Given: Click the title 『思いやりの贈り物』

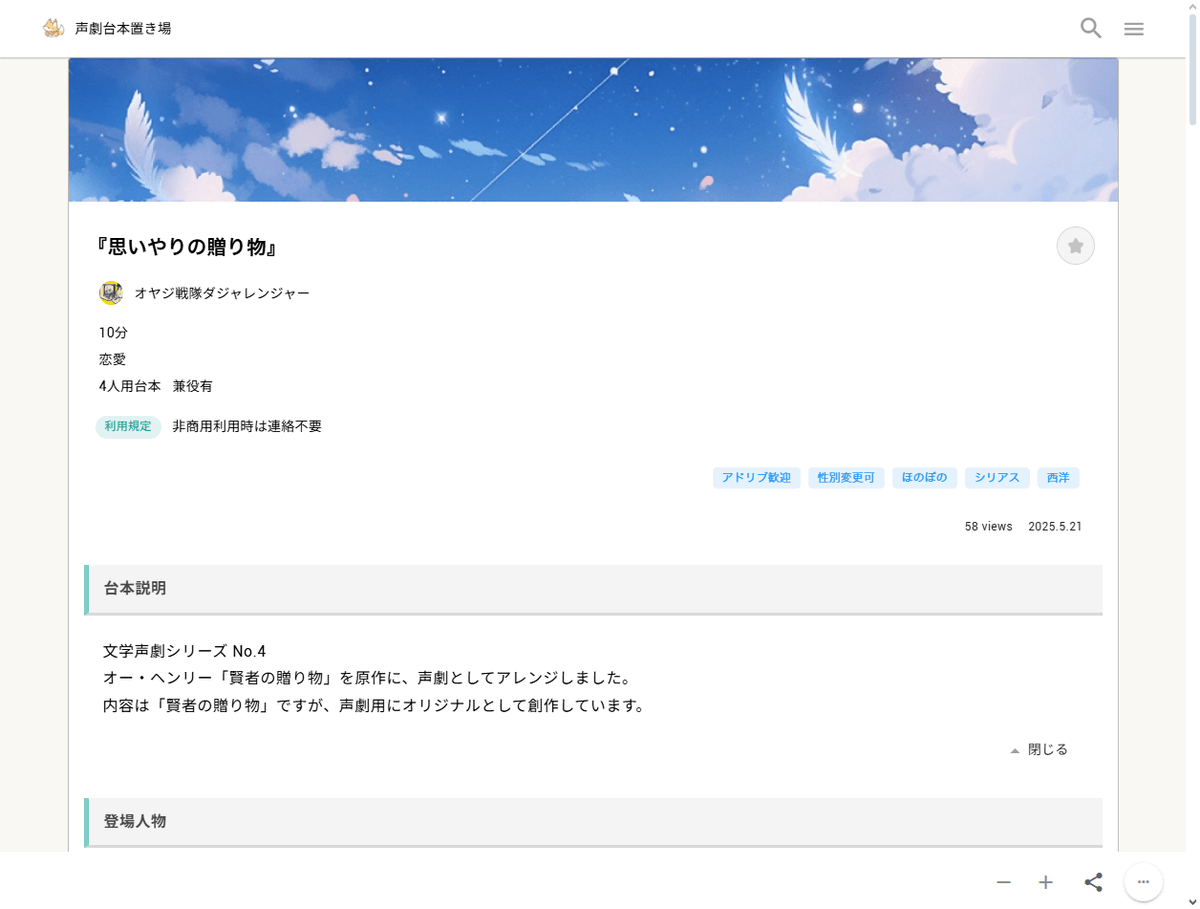Looking at the screenshot, I should click(x=187, y=247).
